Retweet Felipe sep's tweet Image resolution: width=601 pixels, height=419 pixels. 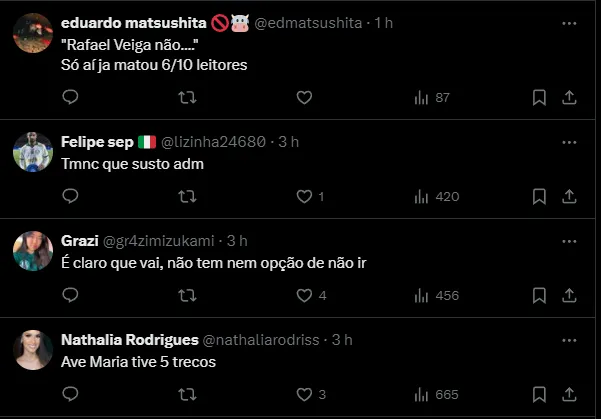pyautogui.click(x=187, y=197)
